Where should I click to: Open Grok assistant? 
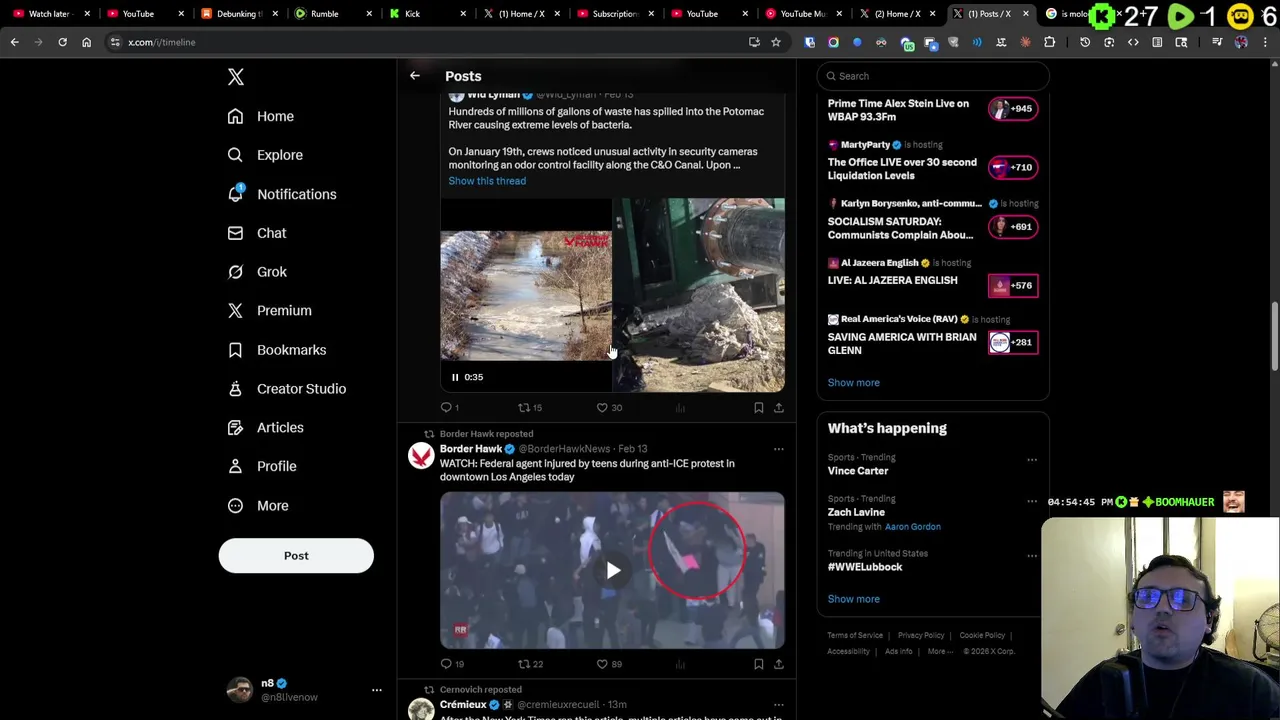pos(257,272)
